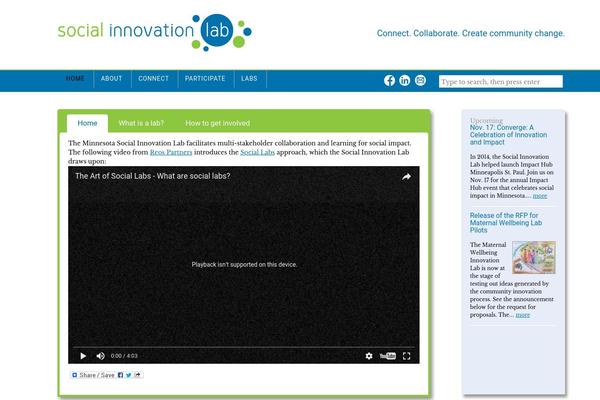Viewport: 600px width, 400px height.
Task: Click Playback isn't supported on this device message
Action: 244,264
